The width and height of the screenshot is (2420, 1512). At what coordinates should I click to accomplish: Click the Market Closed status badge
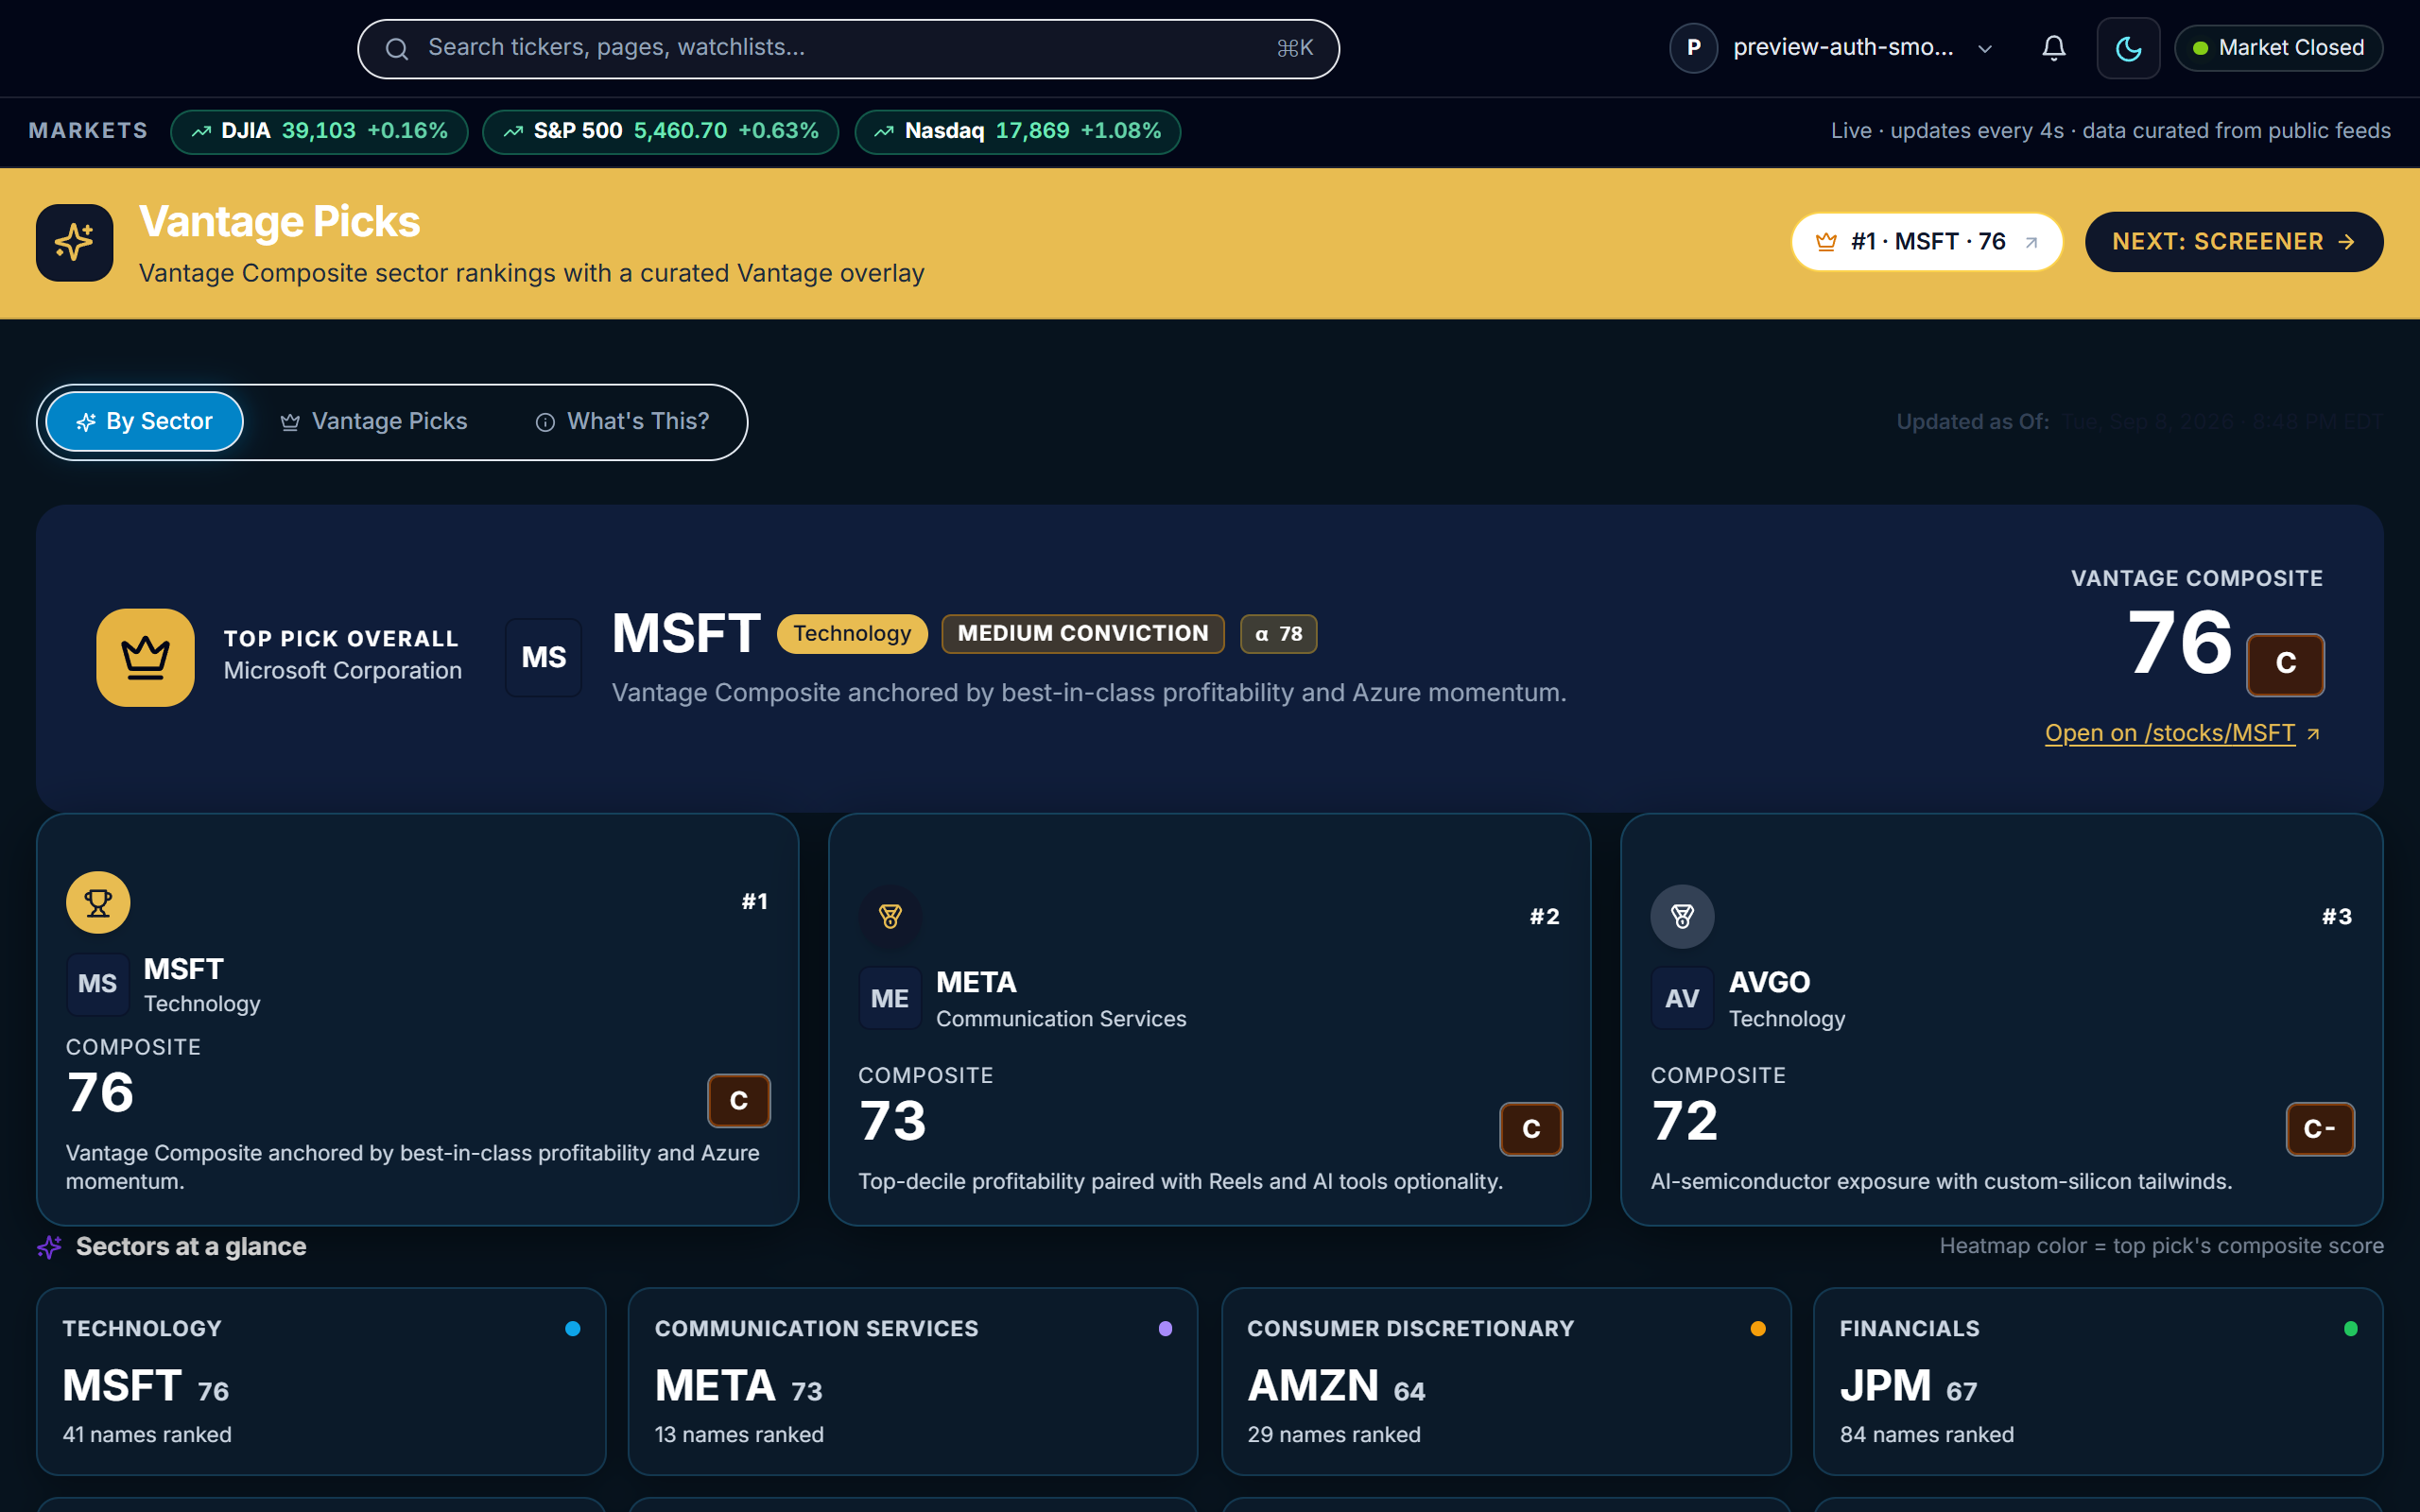[x=2278, y=48]
